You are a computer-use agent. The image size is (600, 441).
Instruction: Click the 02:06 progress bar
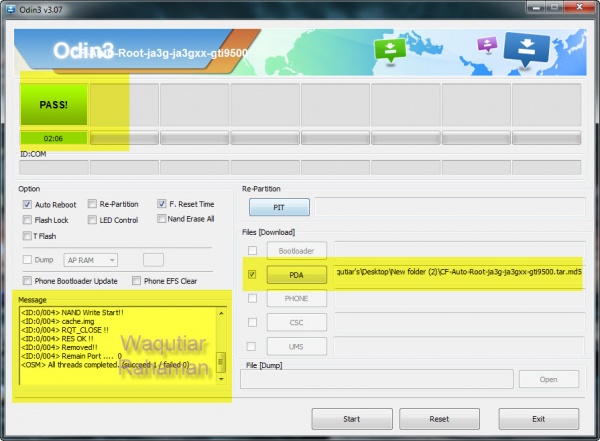(54, 138)
